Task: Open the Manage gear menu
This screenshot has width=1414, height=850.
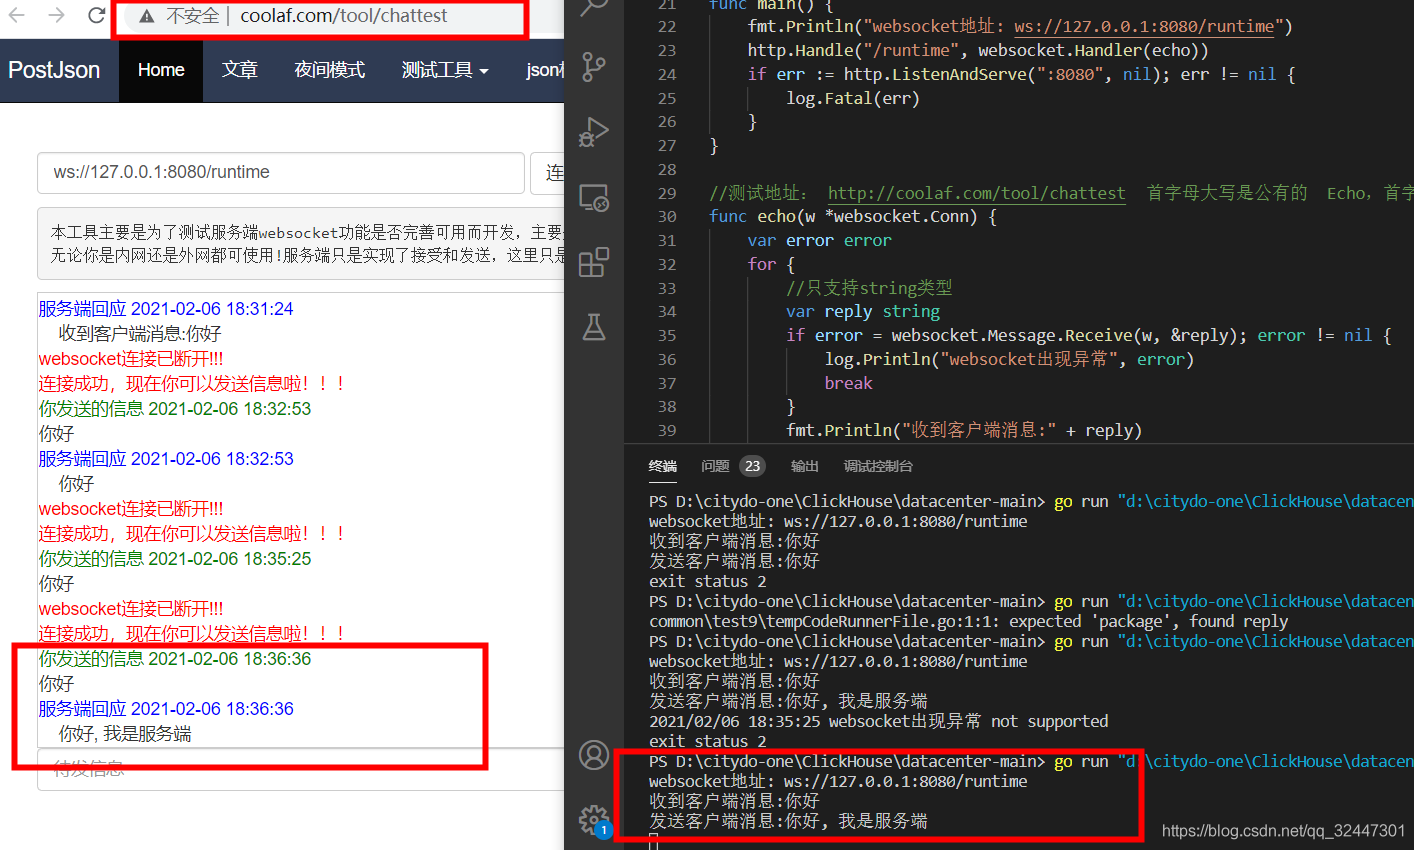Action: tap(594, 820)
